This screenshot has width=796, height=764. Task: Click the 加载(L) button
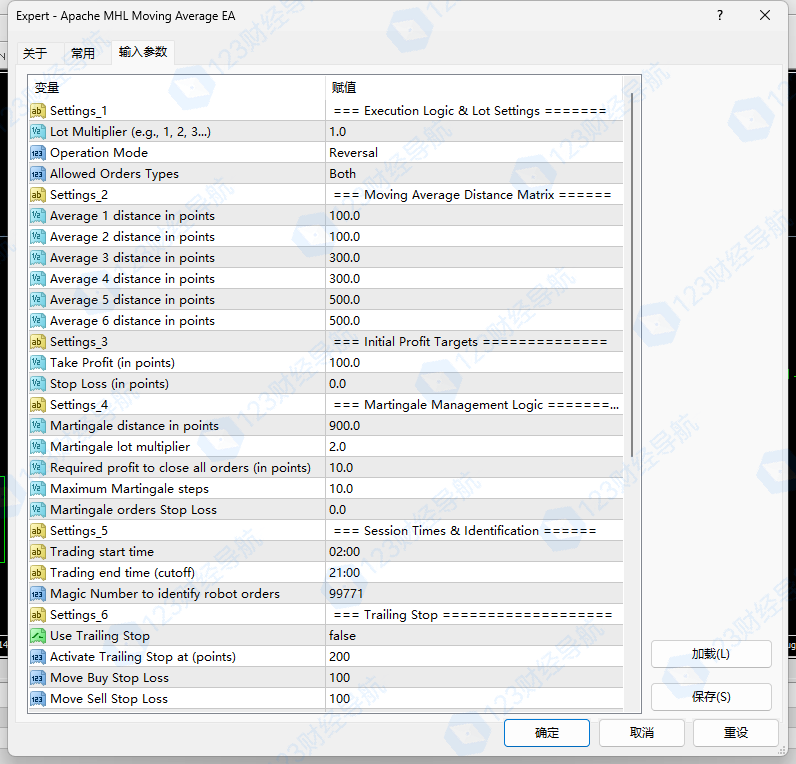click(711, 654)
